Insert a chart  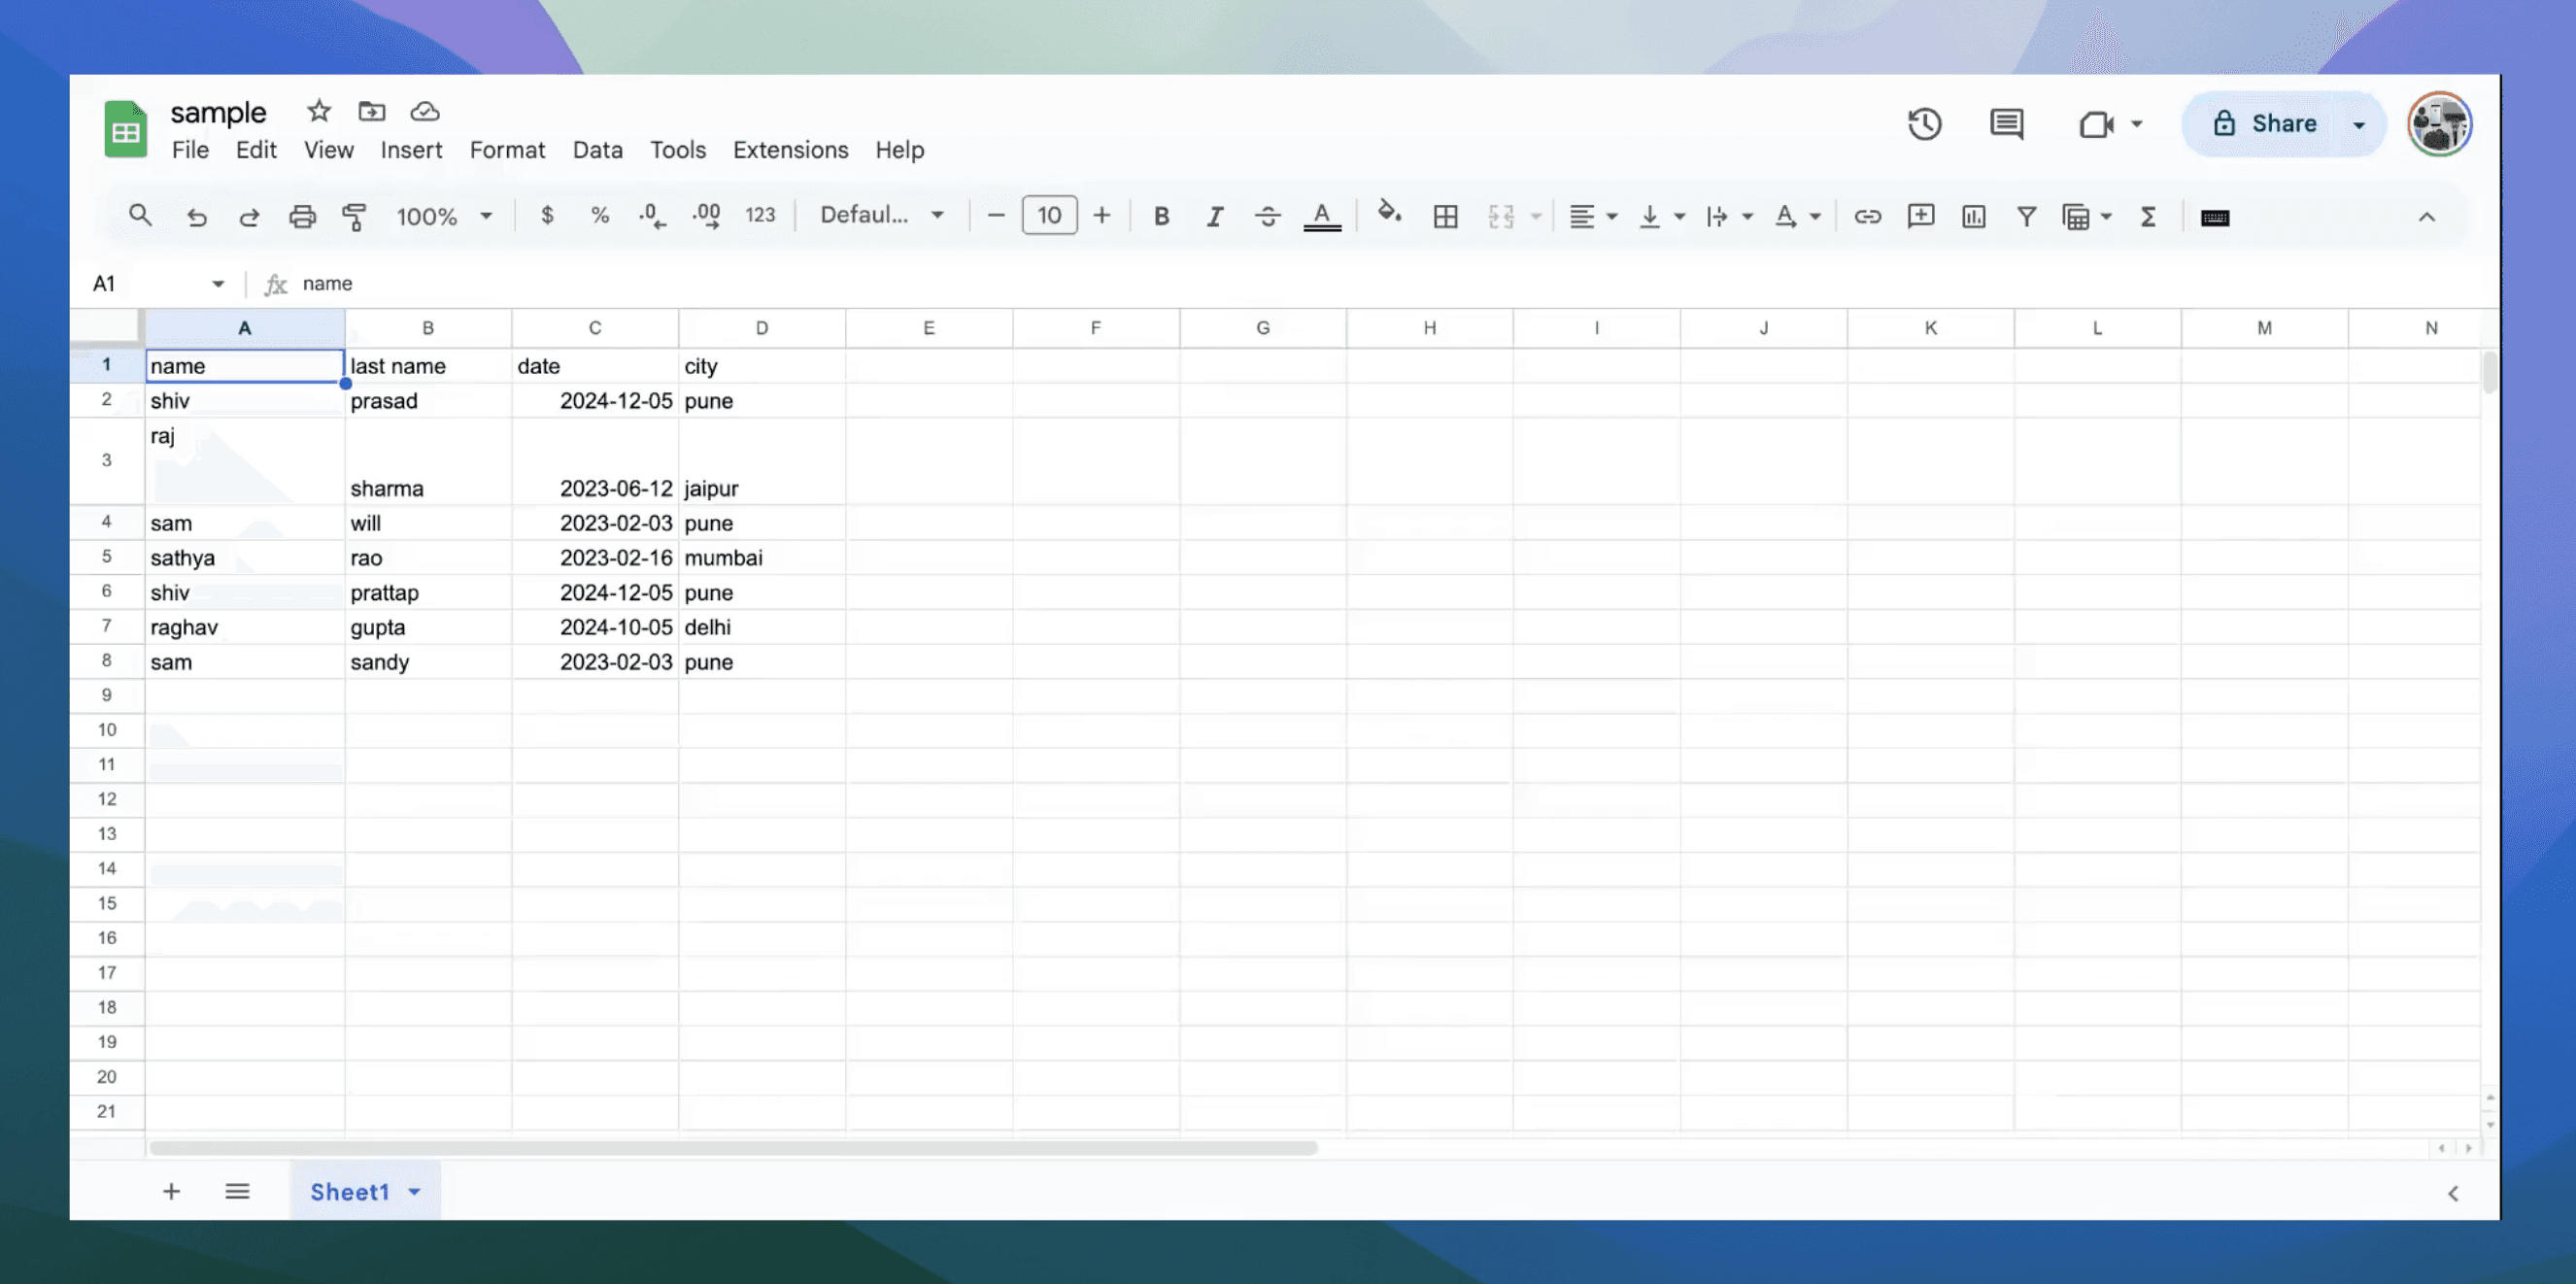pyautogui.click(x=1973, y=216)
